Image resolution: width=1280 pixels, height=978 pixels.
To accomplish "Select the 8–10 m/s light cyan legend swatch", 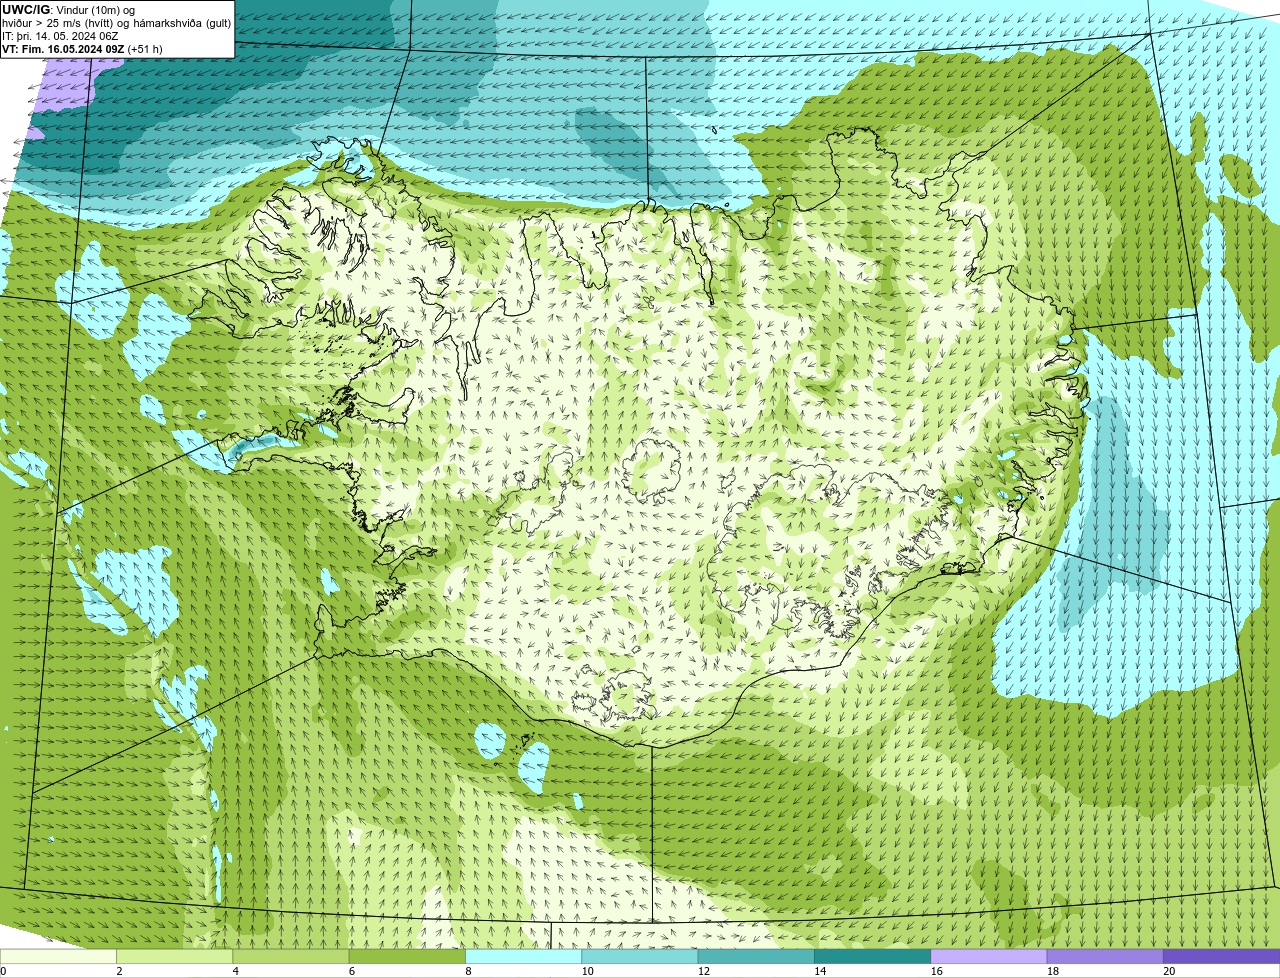I will pos(524,956).
